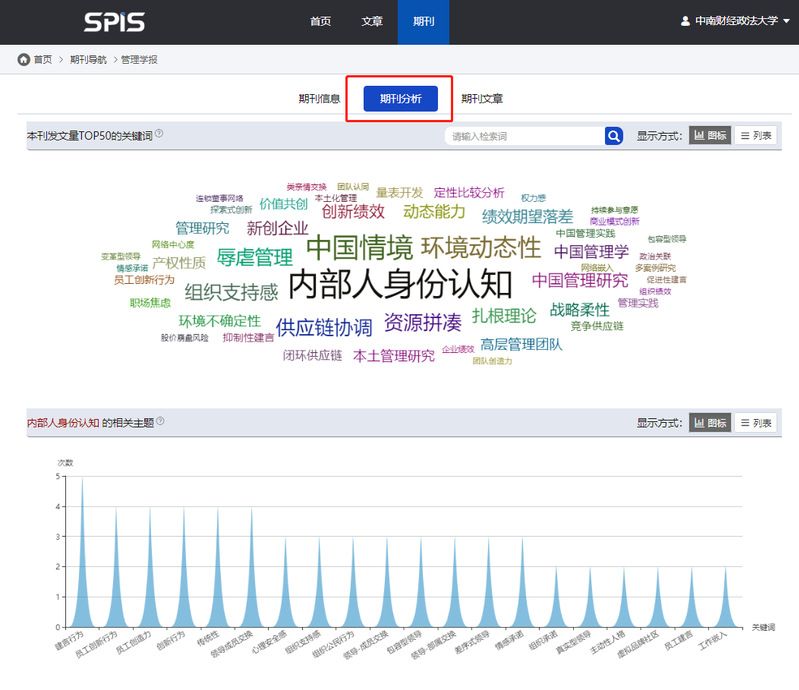Click the blue search magnifier button

pos(614,136)
